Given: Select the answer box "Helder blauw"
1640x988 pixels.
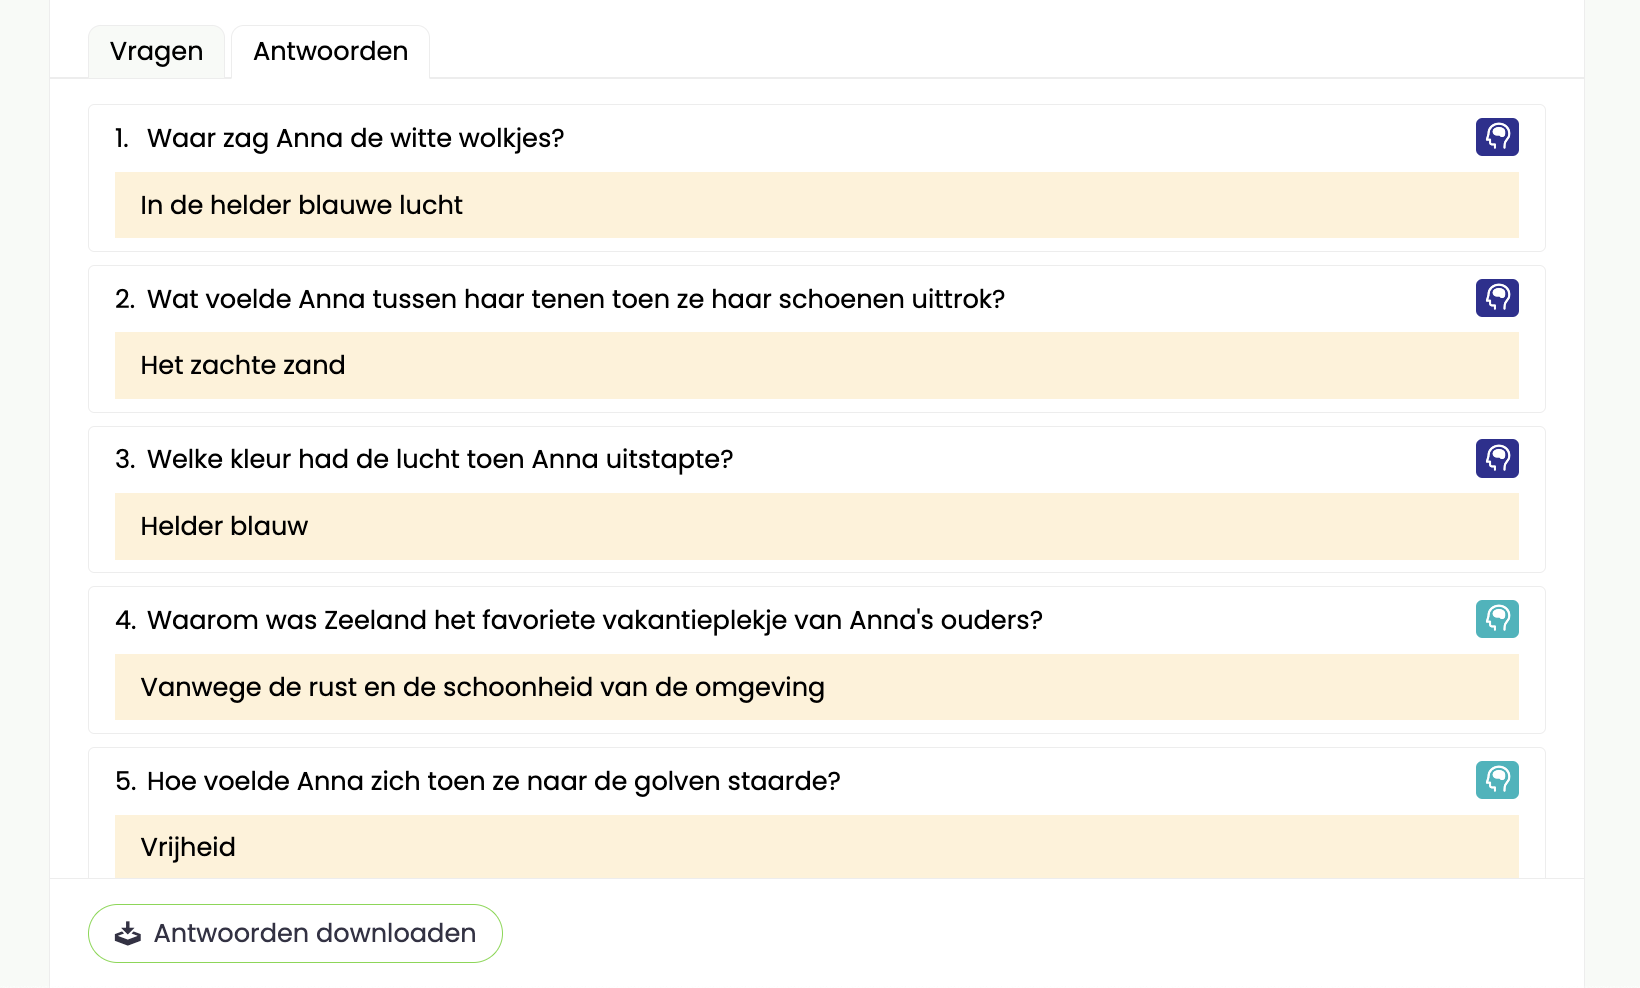Looking at the screenshot, I should pos(224,526).
